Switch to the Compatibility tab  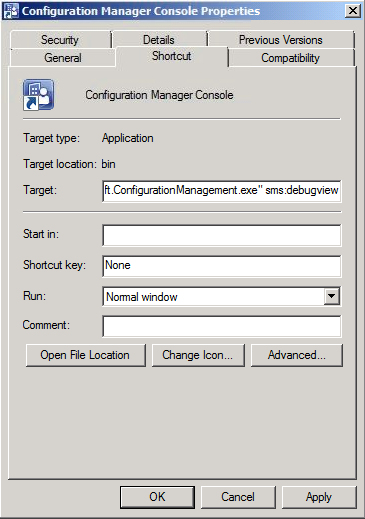(291, 58)
